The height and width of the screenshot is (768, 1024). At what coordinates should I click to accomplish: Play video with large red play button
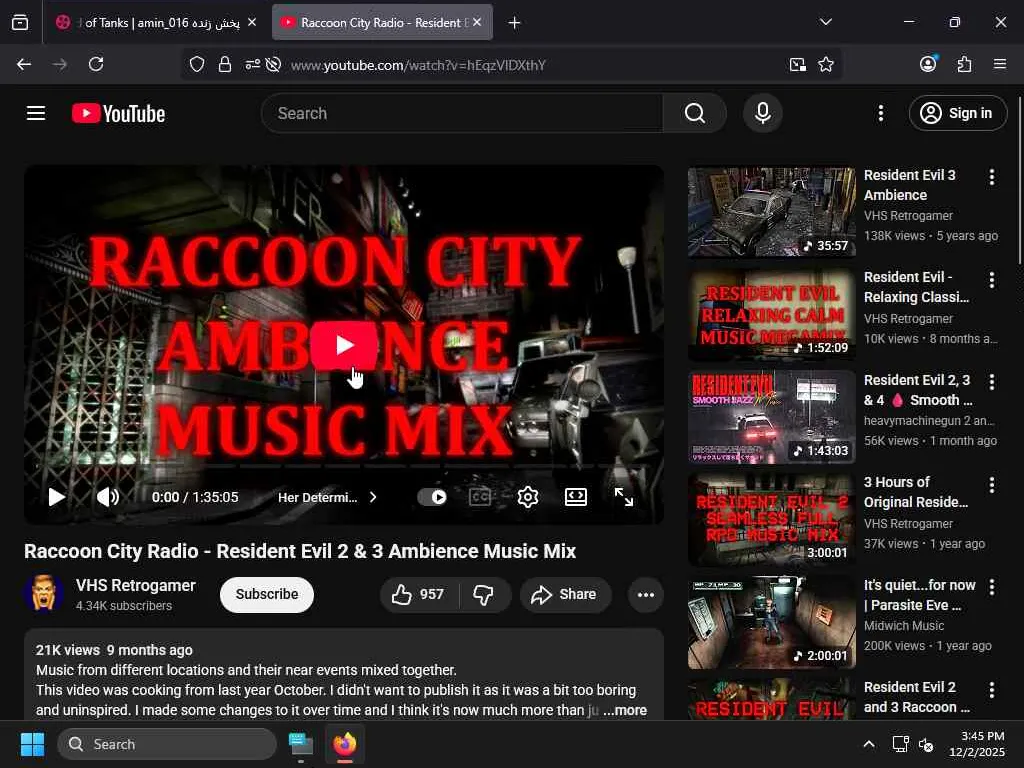344,345
